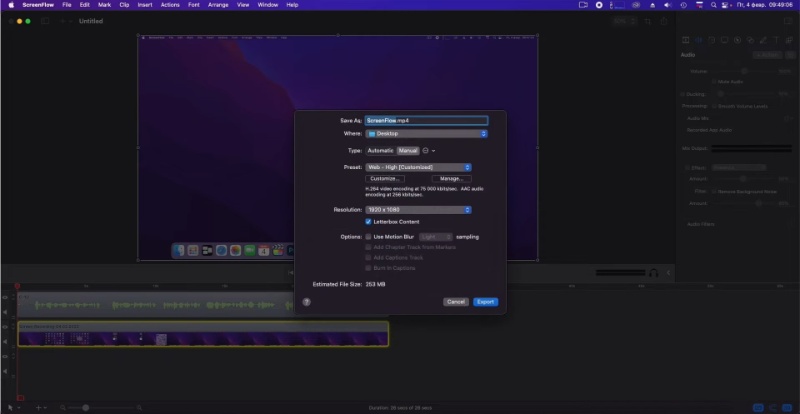800x414 pixels.
Task: Adjust the Volume slider in Audio panel
Action: 745,71
